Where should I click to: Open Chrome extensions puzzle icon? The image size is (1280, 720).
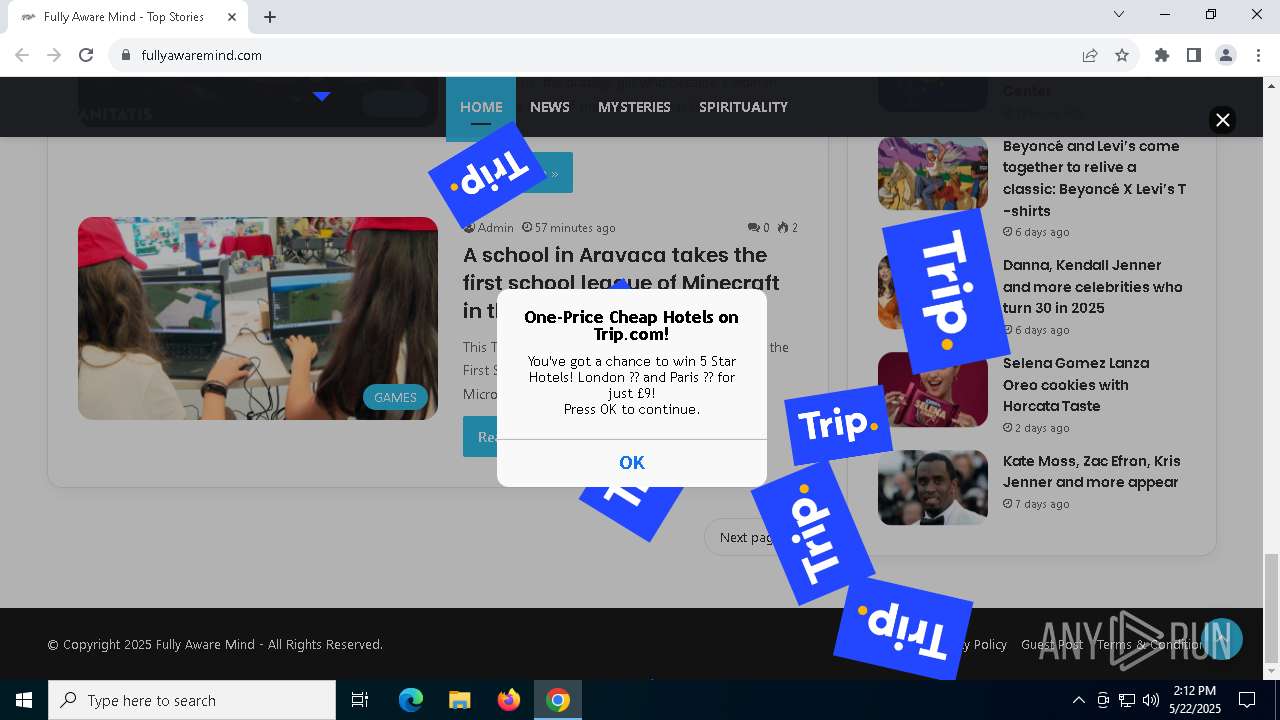[1162, 55]
